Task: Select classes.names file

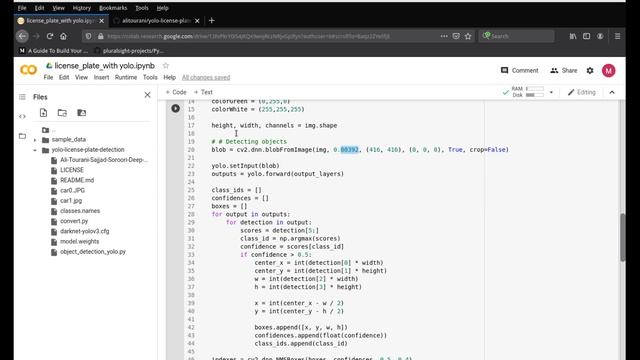Action: (x=80, y=211)
